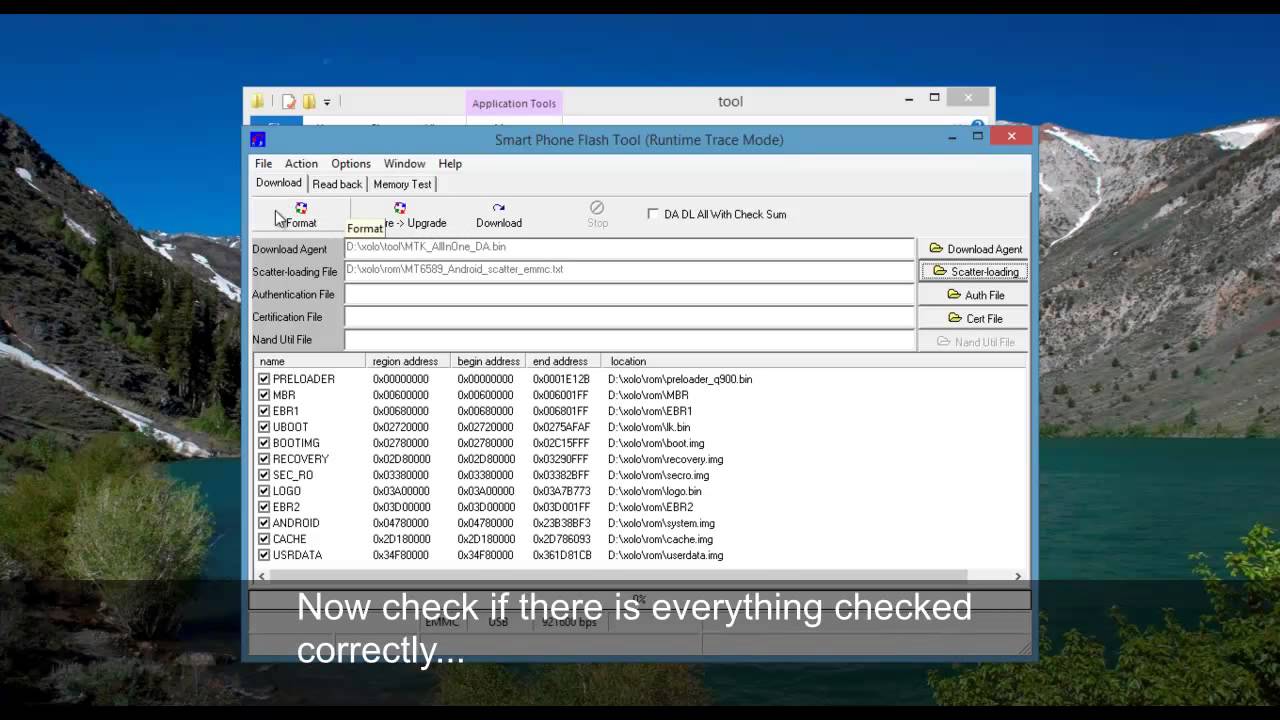Viewport: 1280px width, 720px height.
Task: Open the Action menu
Action: [x=301, y=164]
